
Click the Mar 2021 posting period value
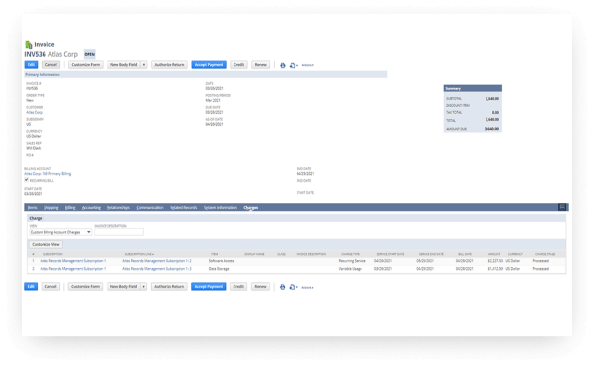point(213,100)
